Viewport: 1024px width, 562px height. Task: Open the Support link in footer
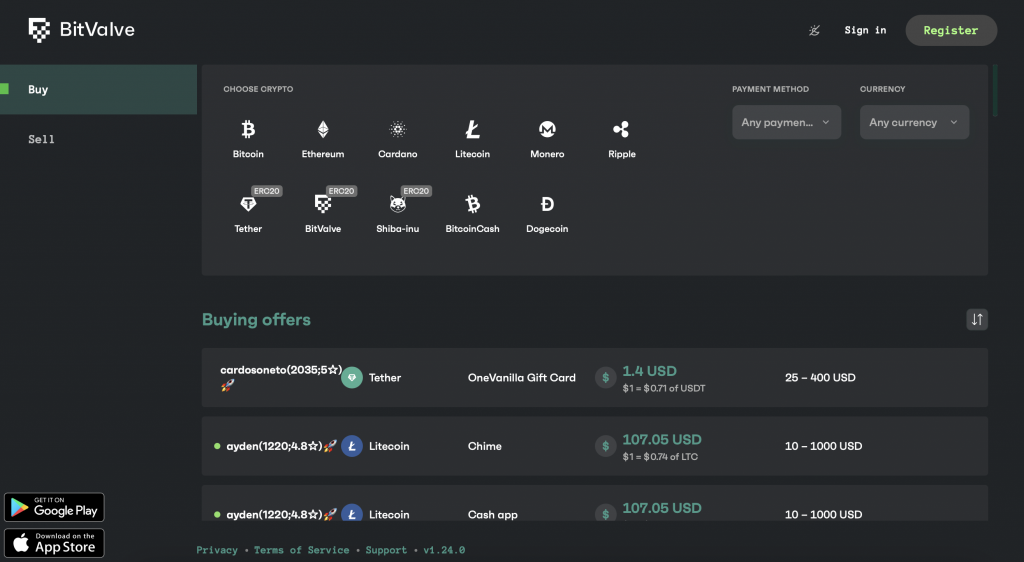tap(386, 550)
